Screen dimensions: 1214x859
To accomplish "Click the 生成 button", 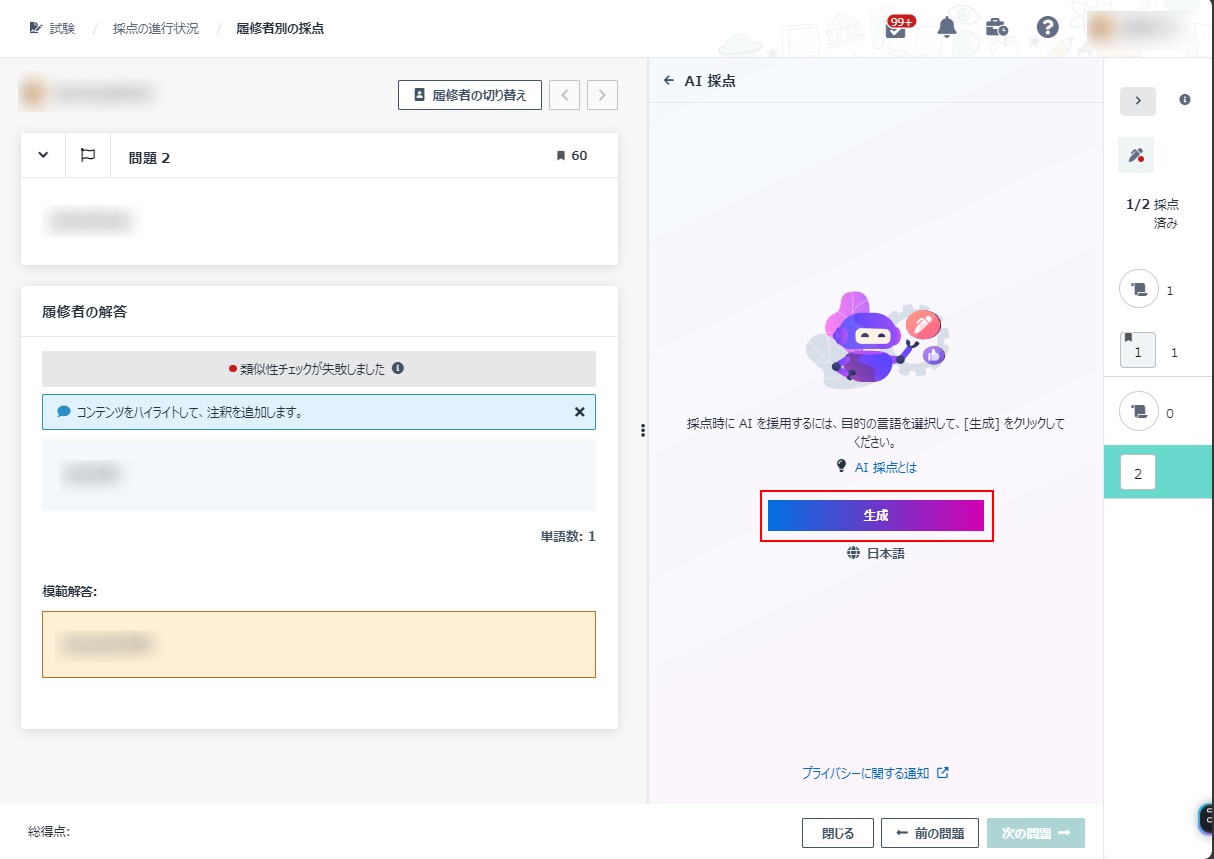I will click(876, 516).
